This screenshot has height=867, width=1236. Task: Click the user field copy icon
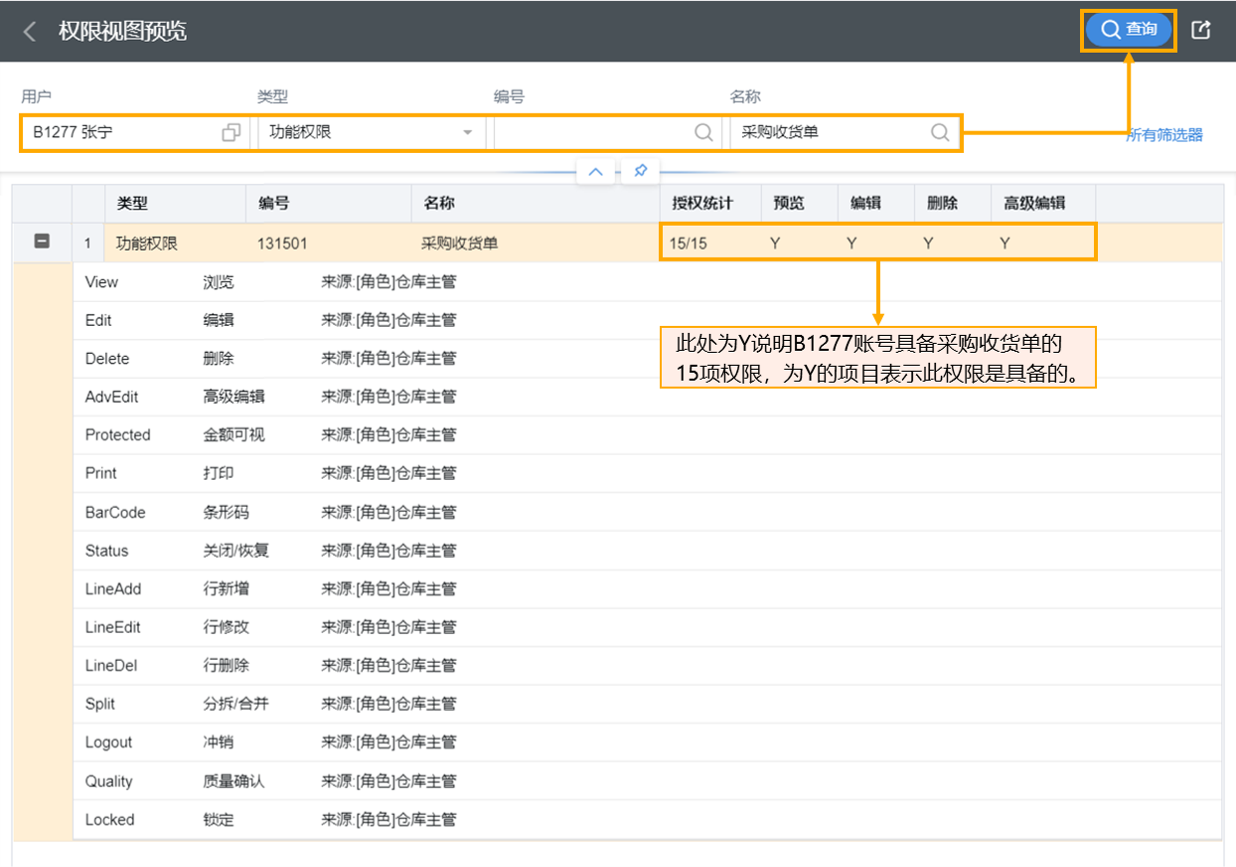click(x=231, y=132)
